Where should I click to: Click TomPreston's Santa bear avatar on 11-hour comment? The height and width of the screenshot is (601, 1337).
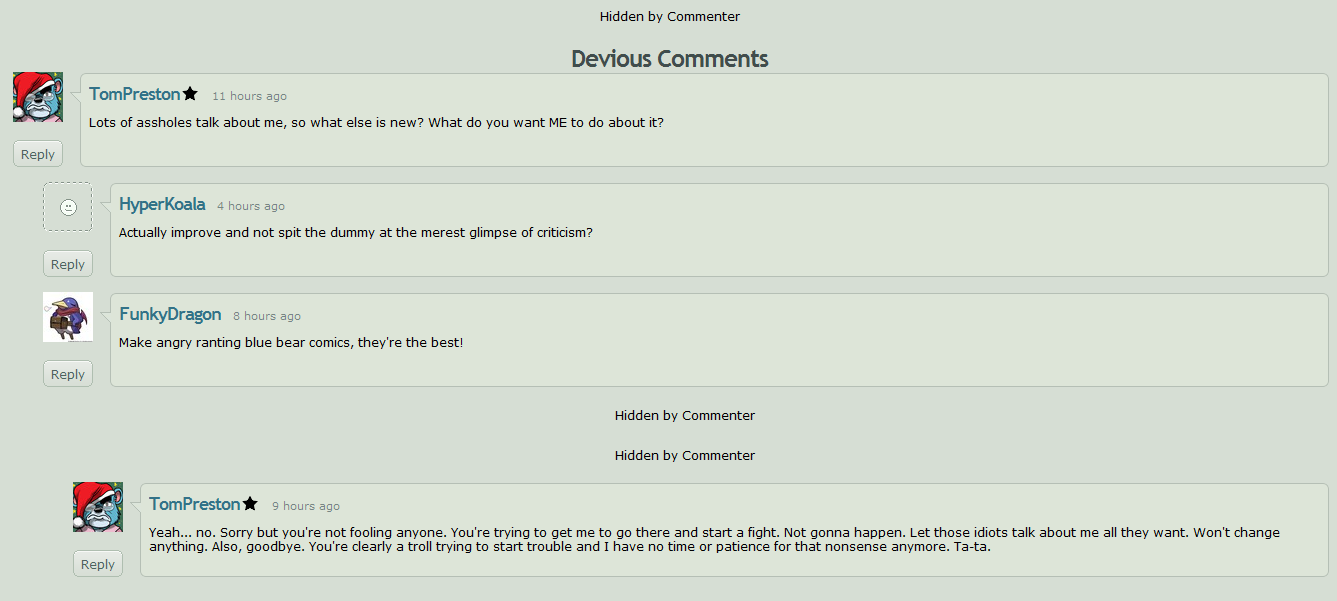coord(38,97)
